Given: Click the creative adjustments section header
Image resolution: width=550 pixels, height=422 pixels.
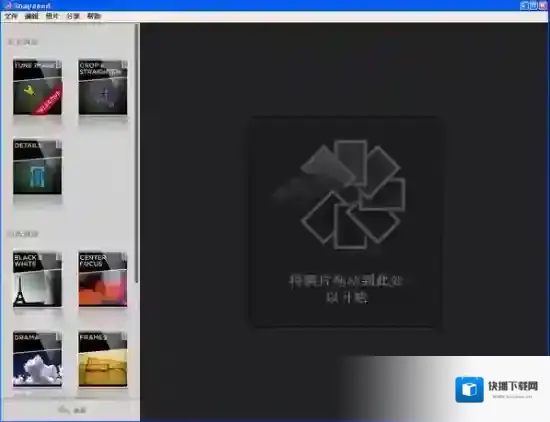Looking at the screenshot, I should (x=22, y=234).
